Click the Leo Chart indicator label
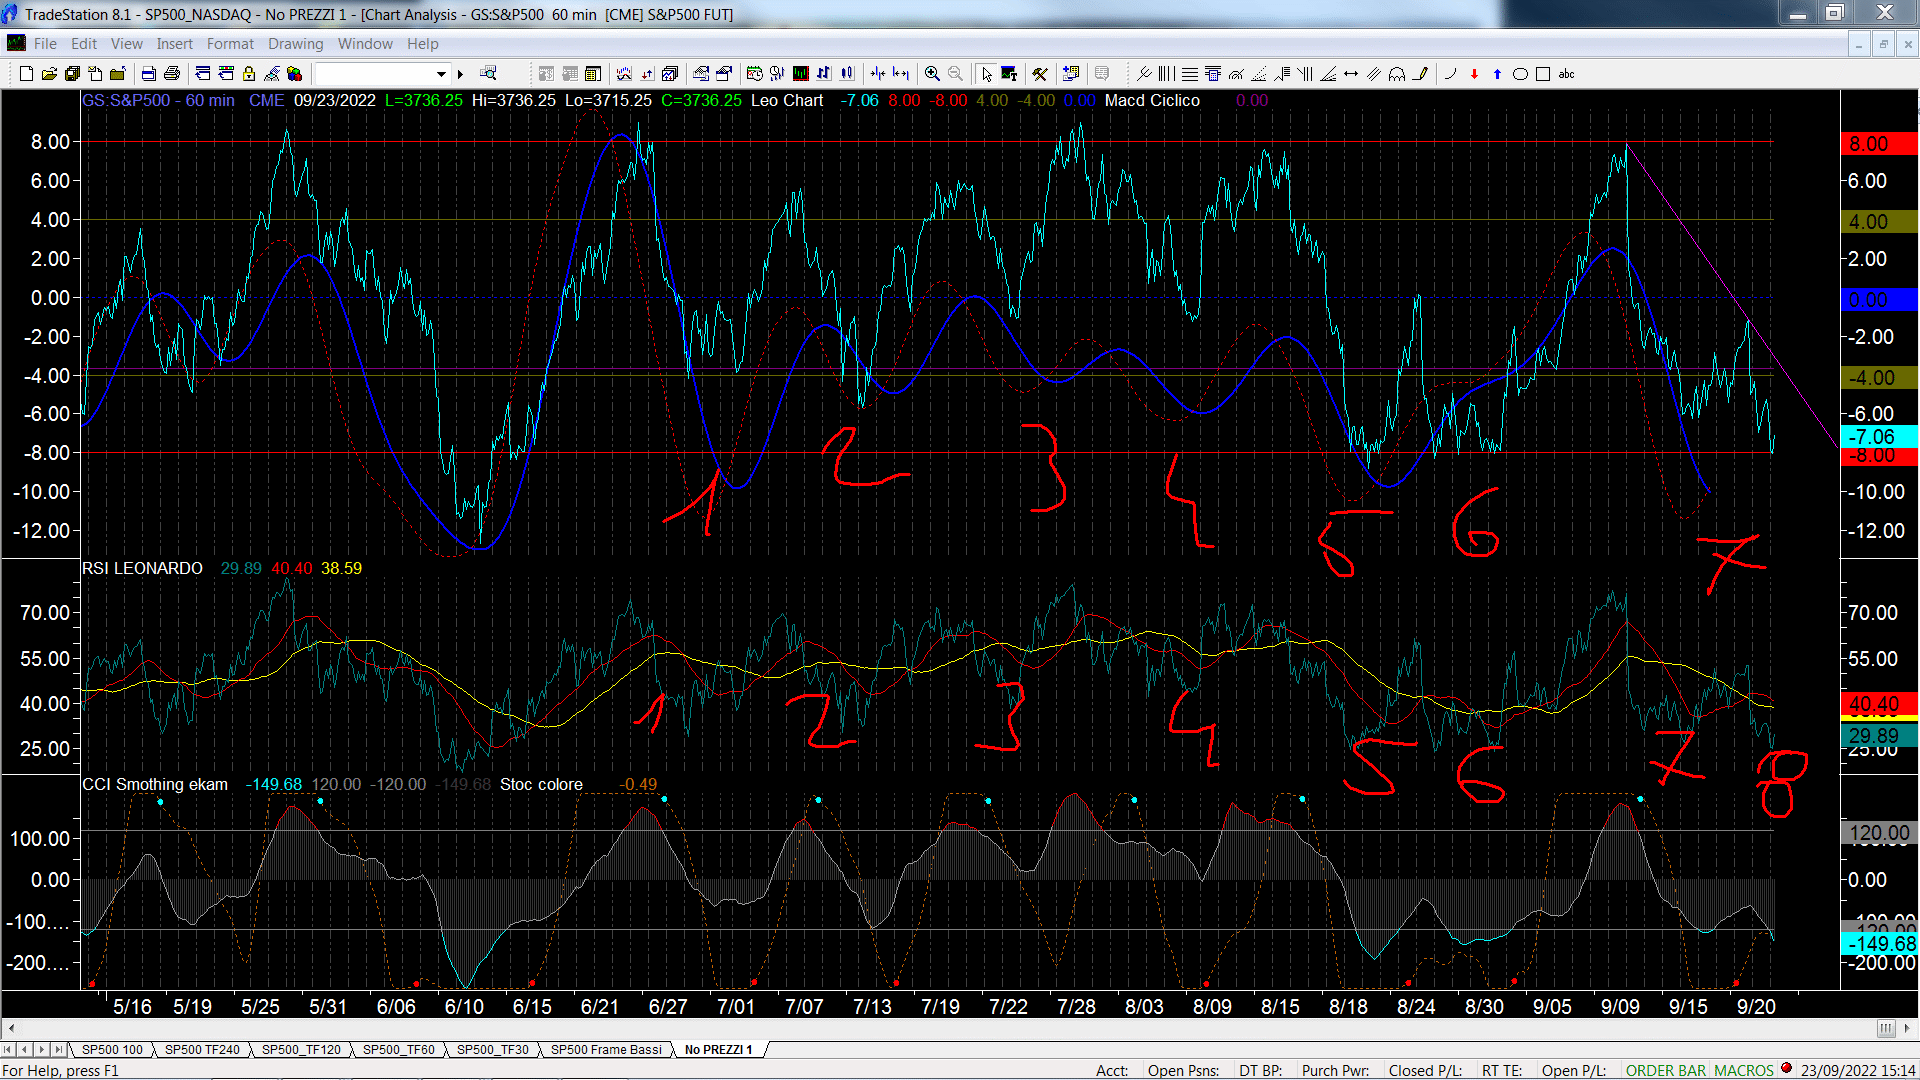Viewport: 1920px width, 1080px height. (x=787, y=100)
